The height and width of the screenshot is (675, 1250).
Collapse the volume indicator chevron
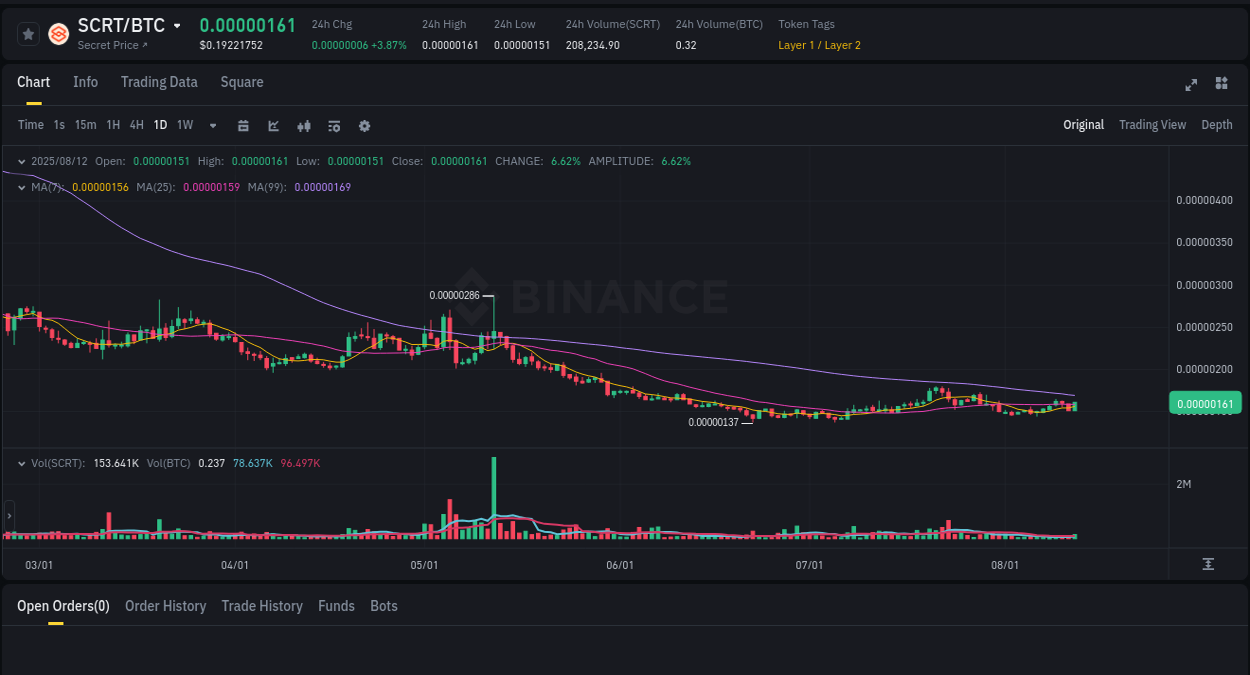pos(22,463)
